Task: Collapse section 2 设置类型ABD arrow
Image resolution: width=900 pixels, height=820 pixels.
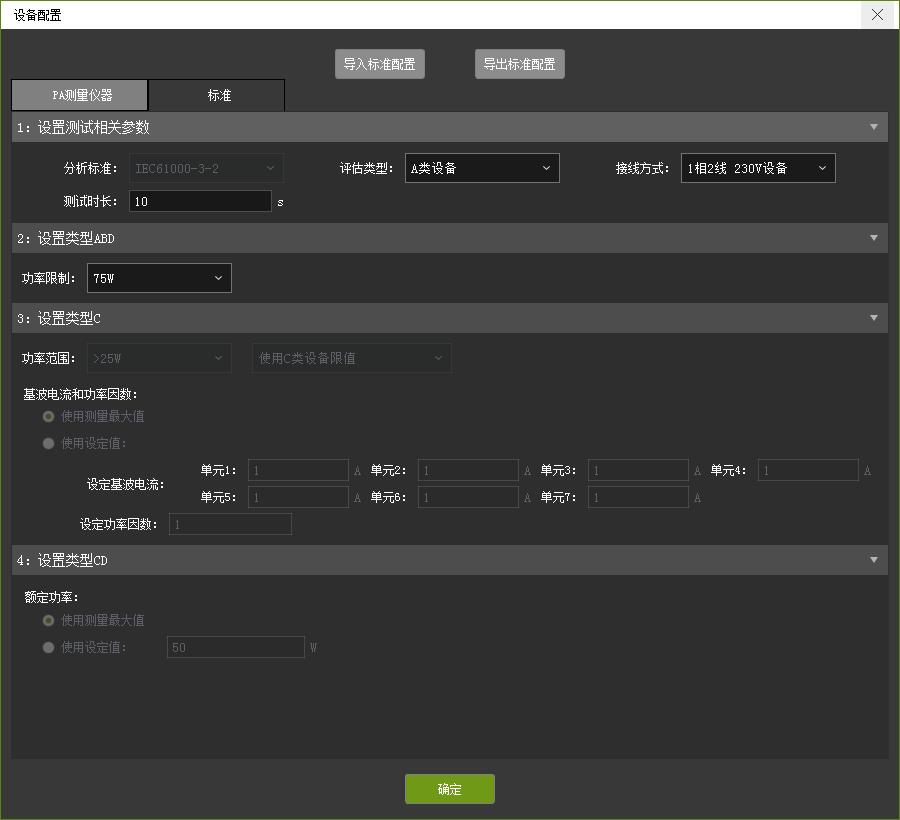Action: click(873, 238)
